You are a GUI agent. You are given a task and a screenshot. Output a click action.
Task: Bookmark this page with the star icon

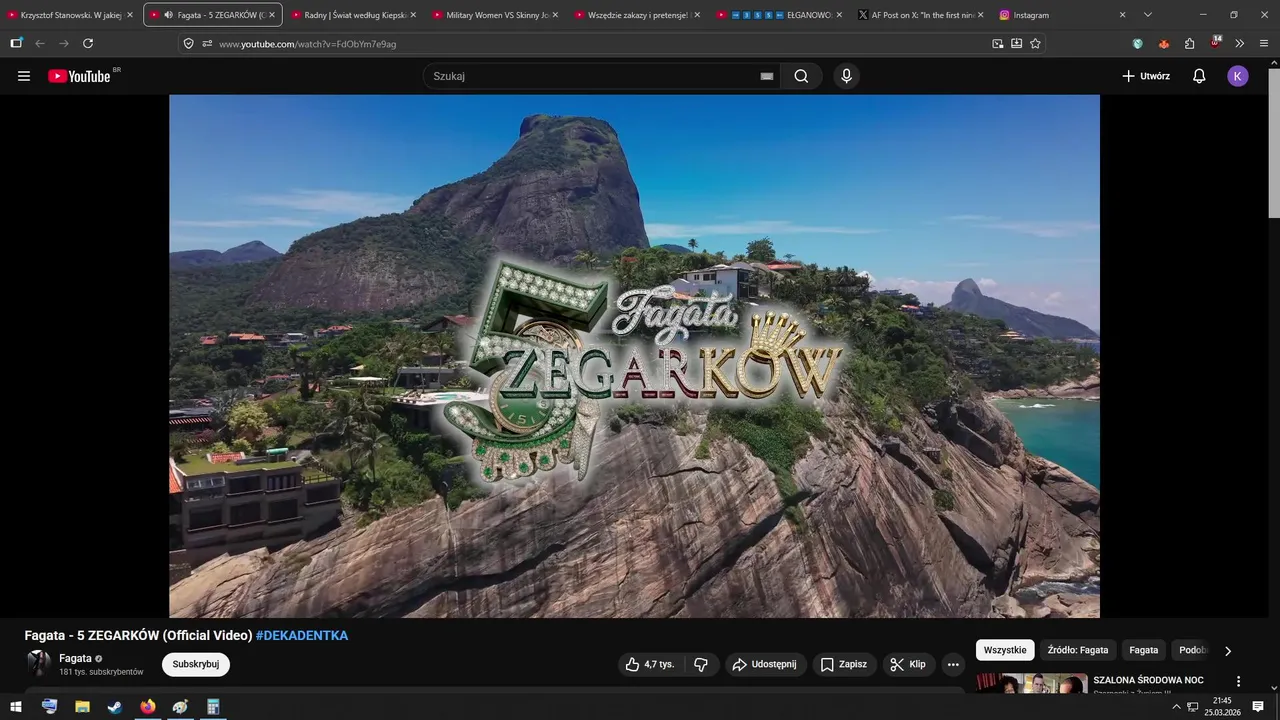(1035, 43)
